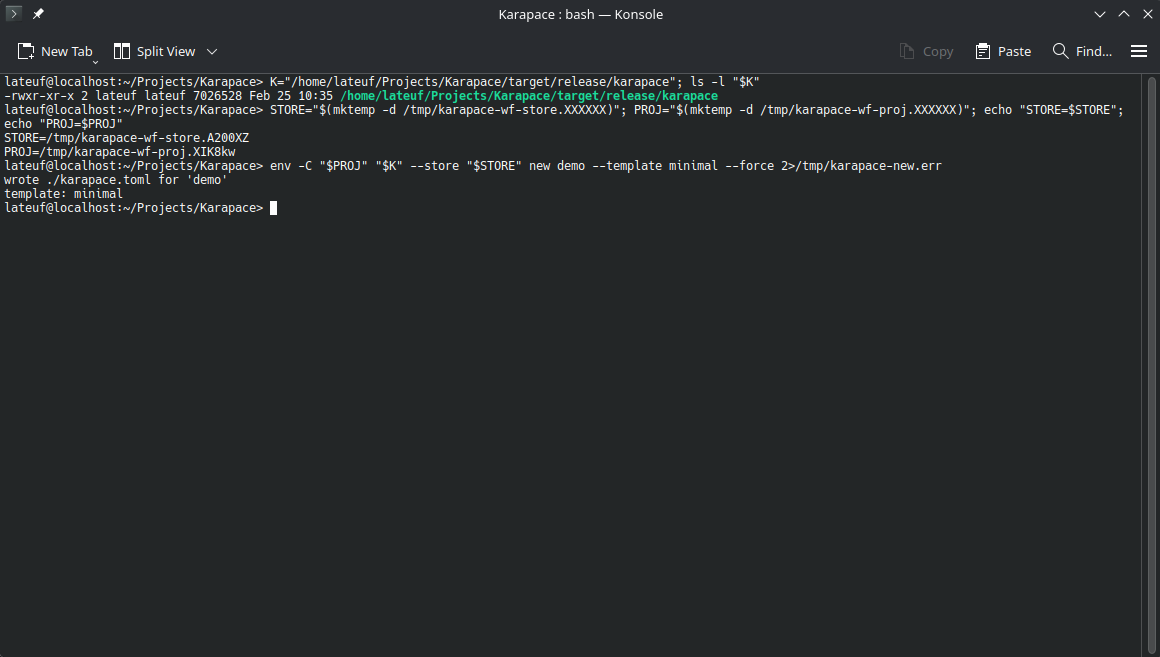Click the green karapace binary path
The image size is (1160, 657).
click(528, 96)
